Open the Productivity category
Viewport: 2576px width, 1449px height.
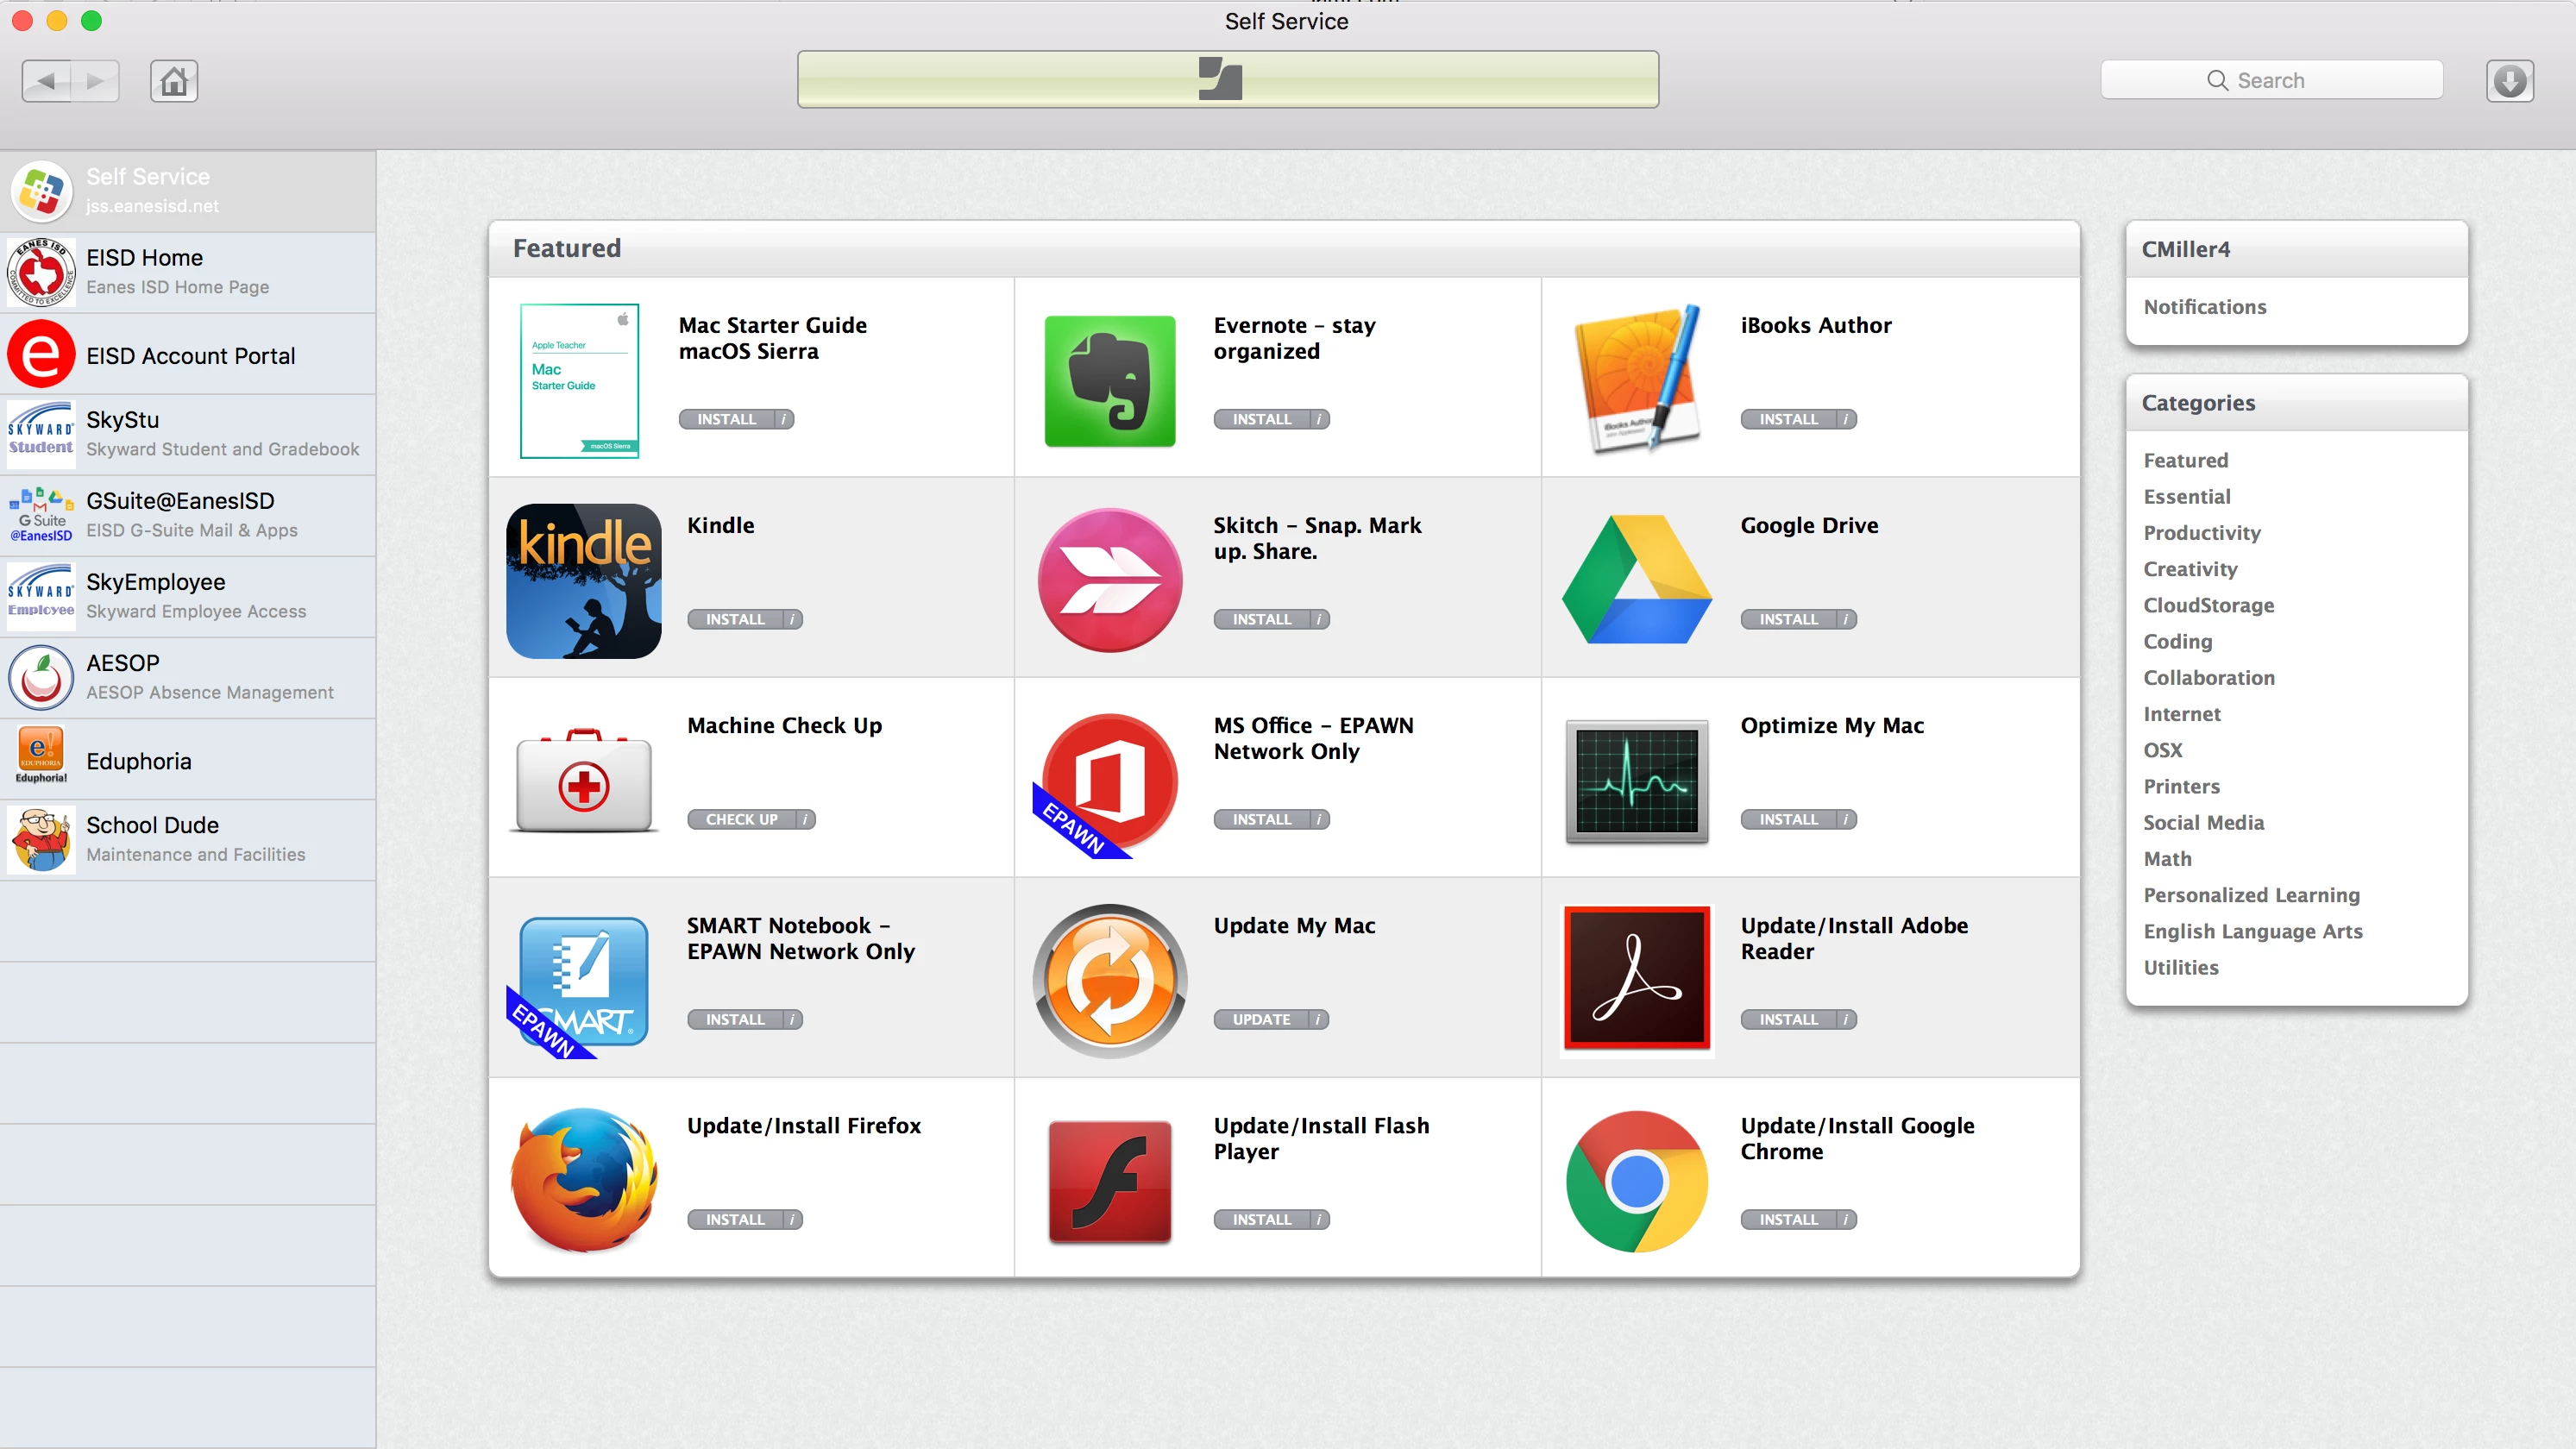[x=2201, y=533]
